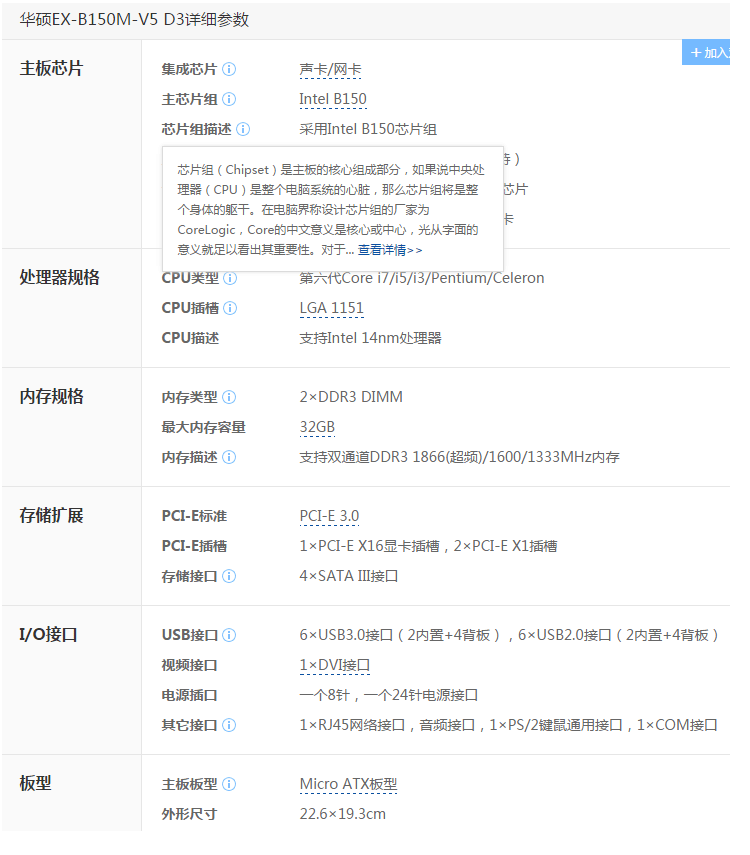Click the 4×SATA III接口 value
The height and width of the screenshot is (855, 750).
(x=349, y=576)
